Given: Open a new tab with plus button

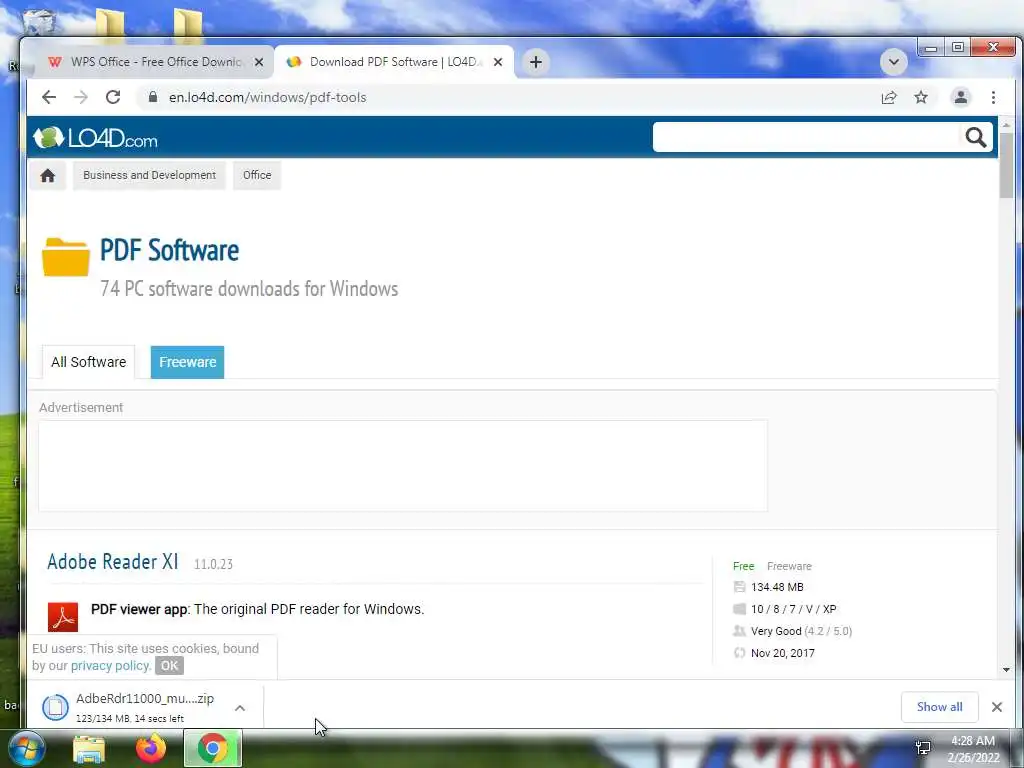Looking at the screenshot, I should [536, 62].
